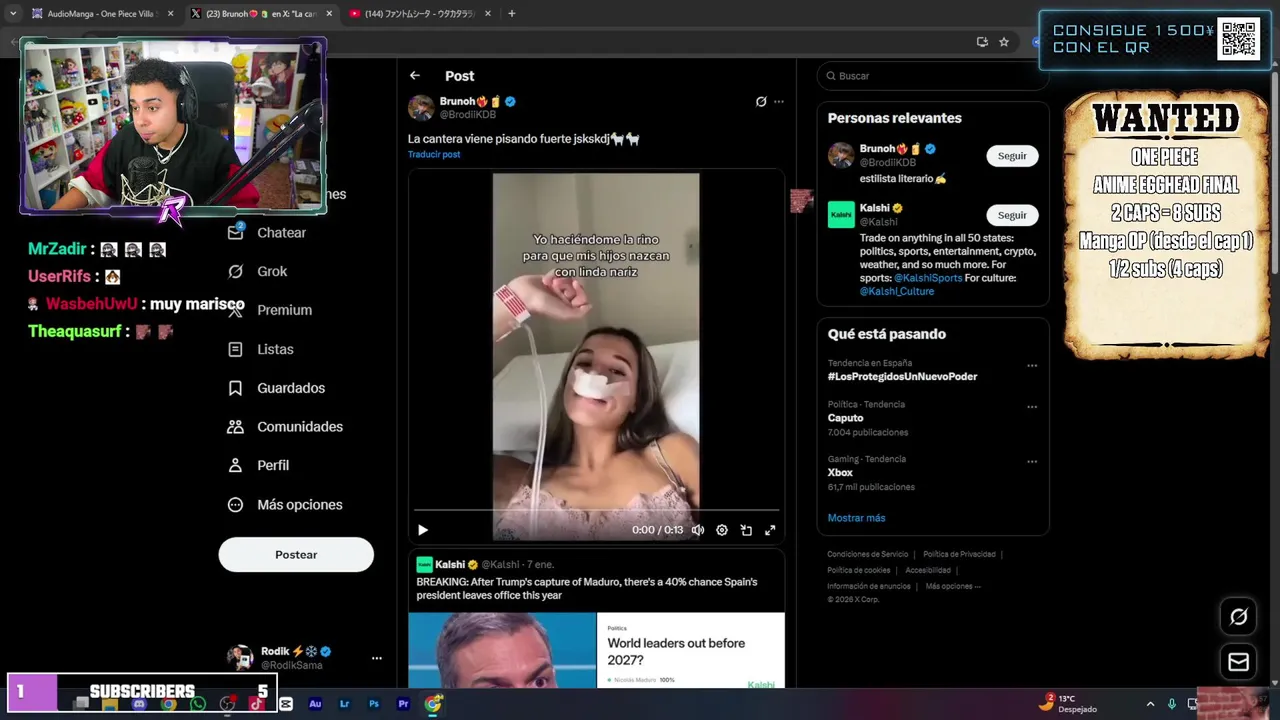
Task: Open Premiere Pro from taskbar
Action: (403, 704)
